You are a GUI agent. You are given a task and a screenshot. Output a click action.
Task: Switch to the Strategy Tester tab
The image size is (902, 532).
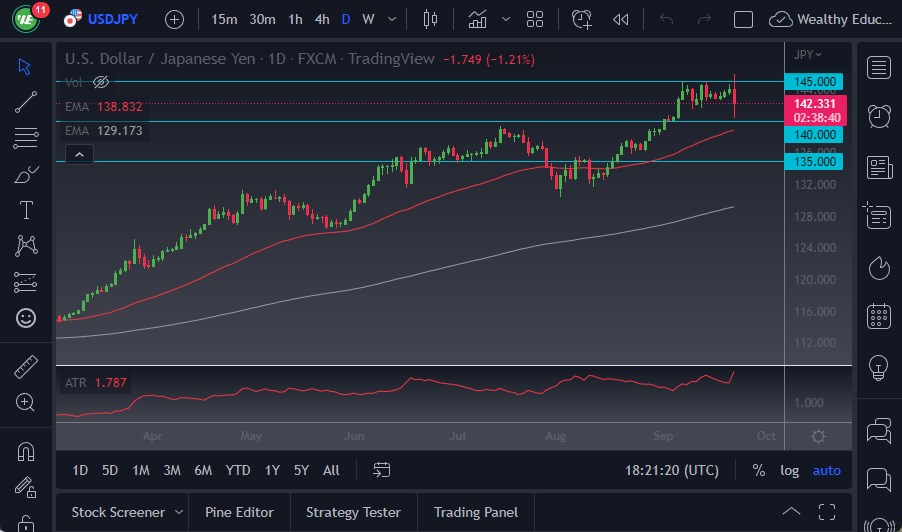tap(353, 512)
